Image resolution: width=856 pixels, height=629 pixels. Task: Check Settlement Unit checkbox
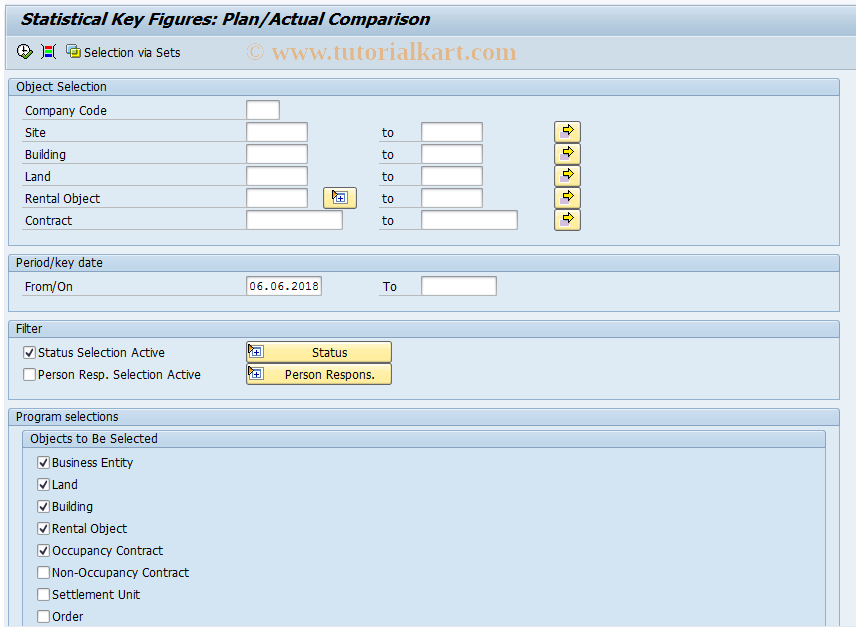pos(44,595)
